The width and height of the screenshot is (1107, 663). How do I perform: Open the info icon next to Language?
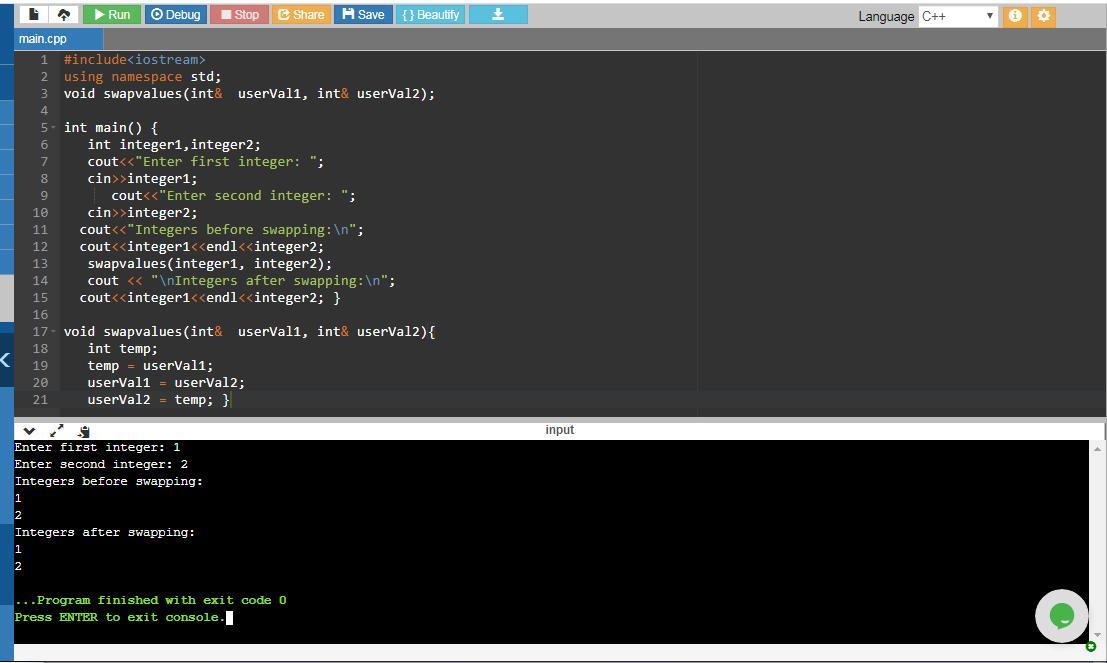[1014, 16]
